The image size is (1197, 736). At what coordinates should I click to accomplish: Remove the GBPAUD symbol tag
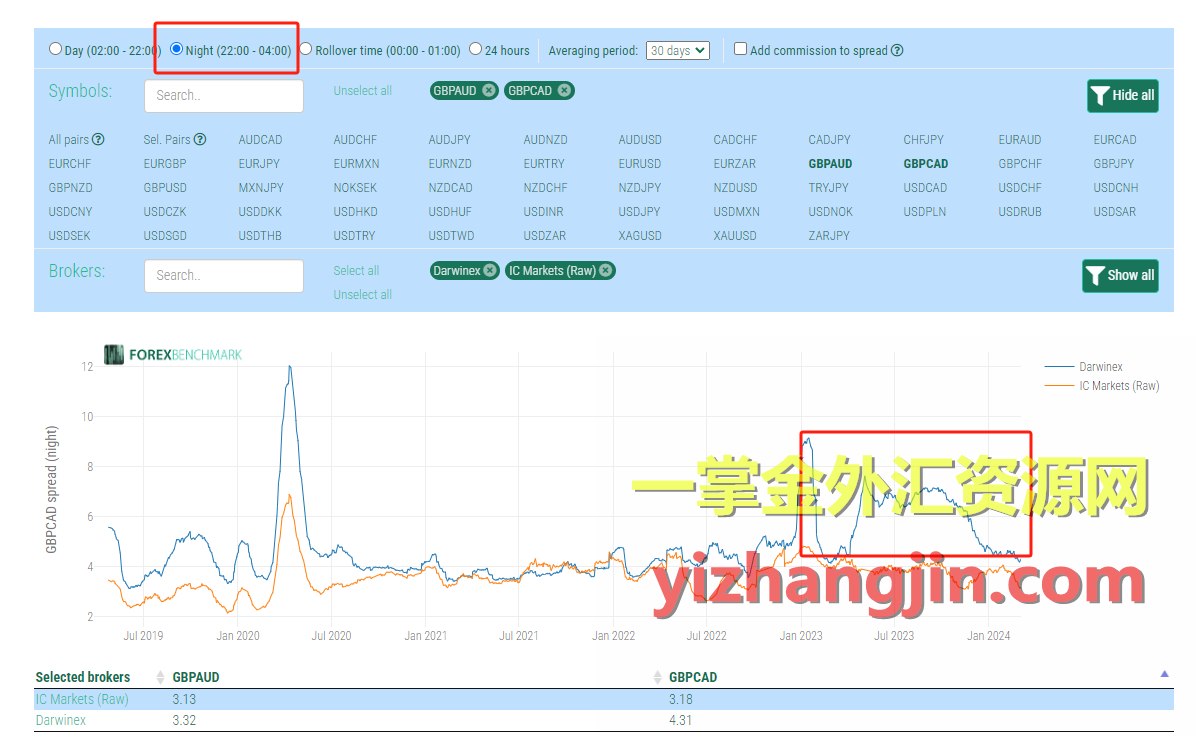coord(489,91)
